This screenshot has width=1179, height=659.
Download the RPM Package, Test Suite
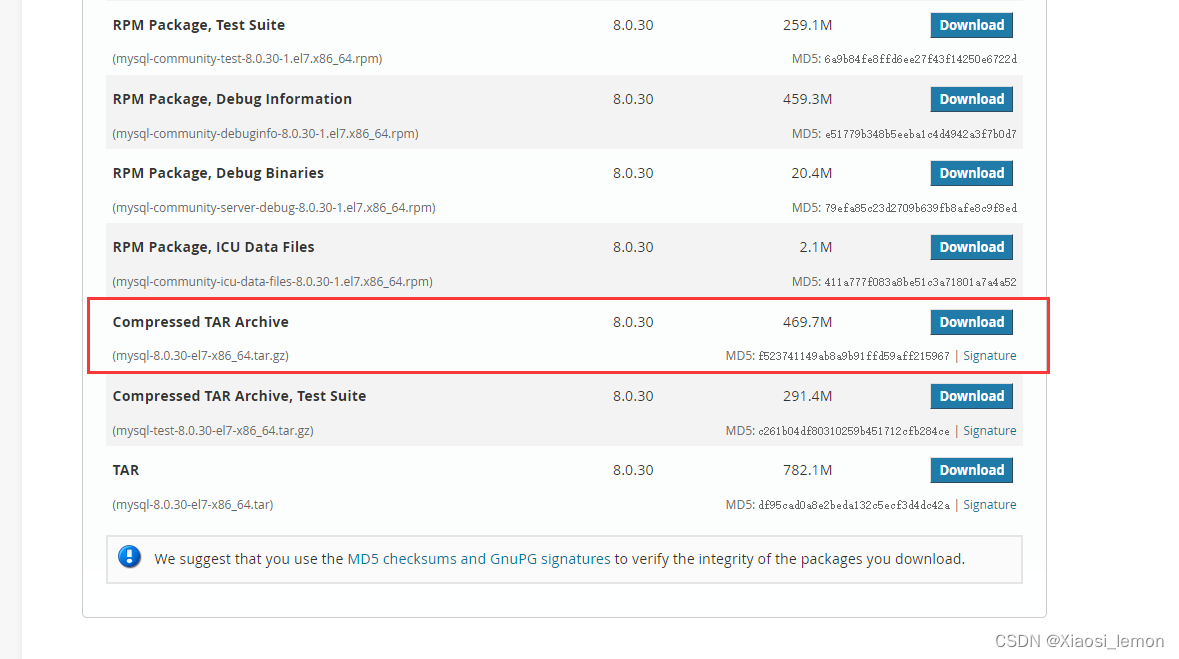pos(971,25)
